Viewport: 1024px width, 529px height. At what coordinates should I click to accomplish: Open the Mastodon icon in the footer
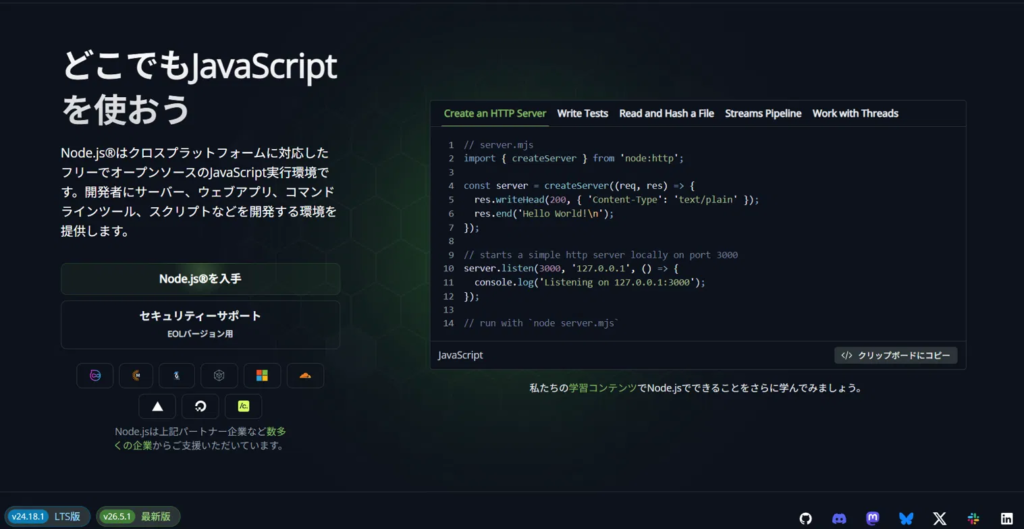click(x=872, y=519)
